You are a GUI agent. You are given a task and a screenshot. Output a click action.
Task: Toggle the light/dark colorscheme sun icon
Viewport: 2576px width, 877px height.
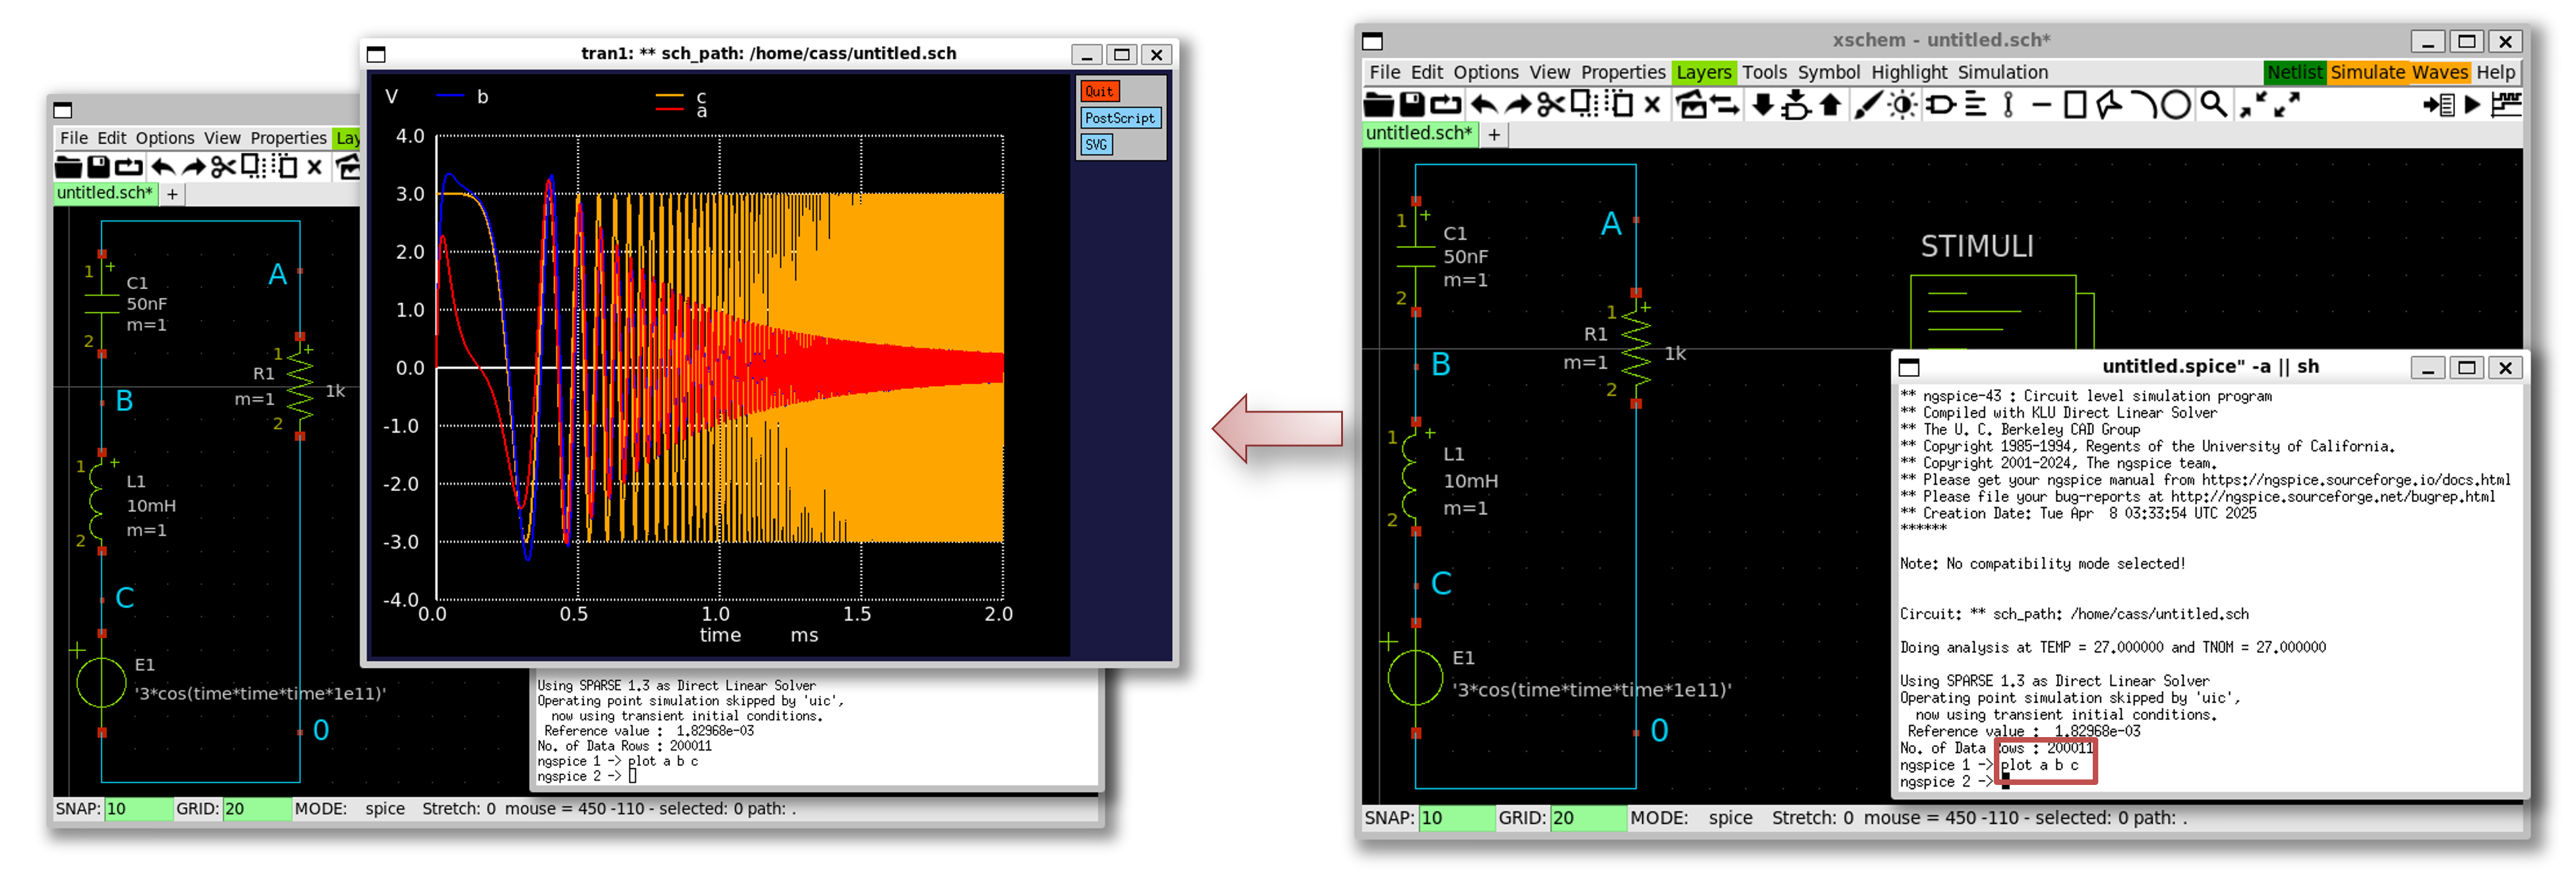(x=1903, y=105)
